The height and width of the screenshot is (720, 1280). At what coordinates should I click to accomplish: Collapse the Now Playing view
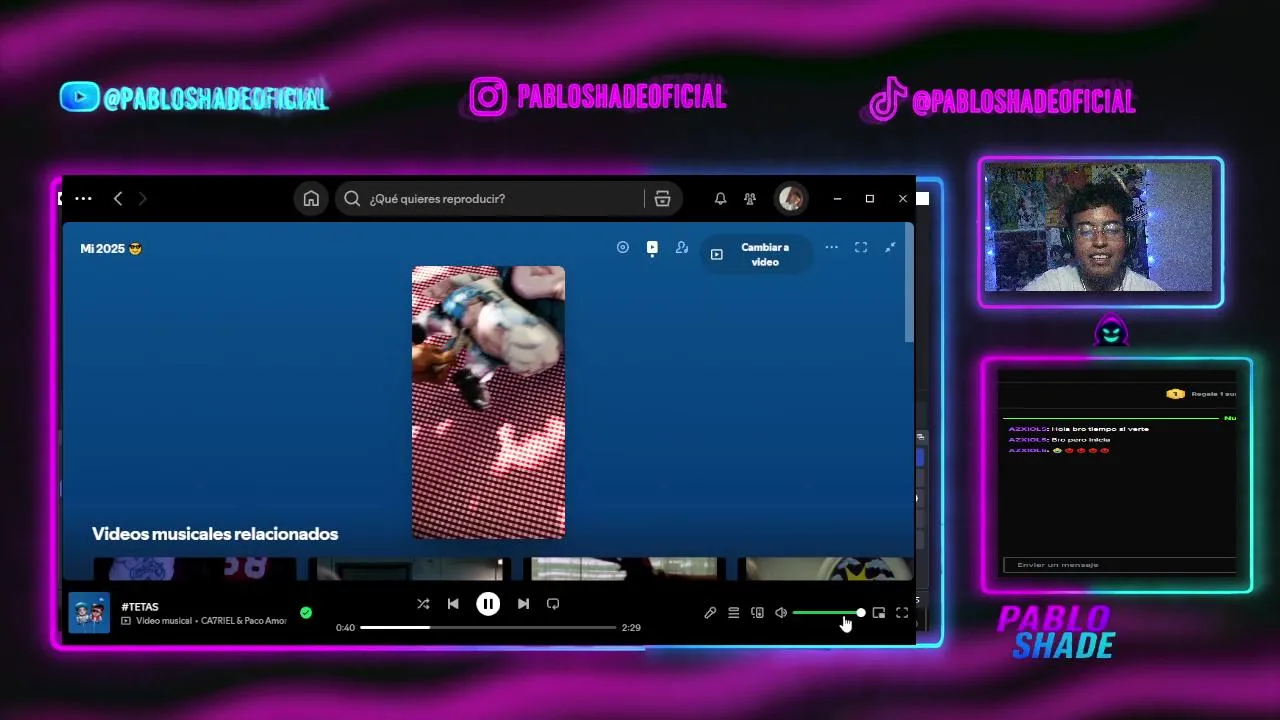click(x=890, y=247)
